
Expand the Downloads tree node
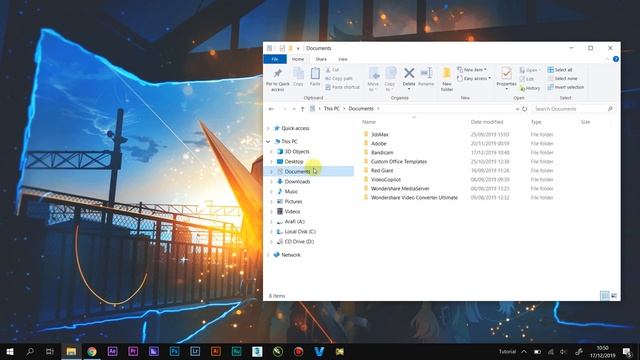271,182
